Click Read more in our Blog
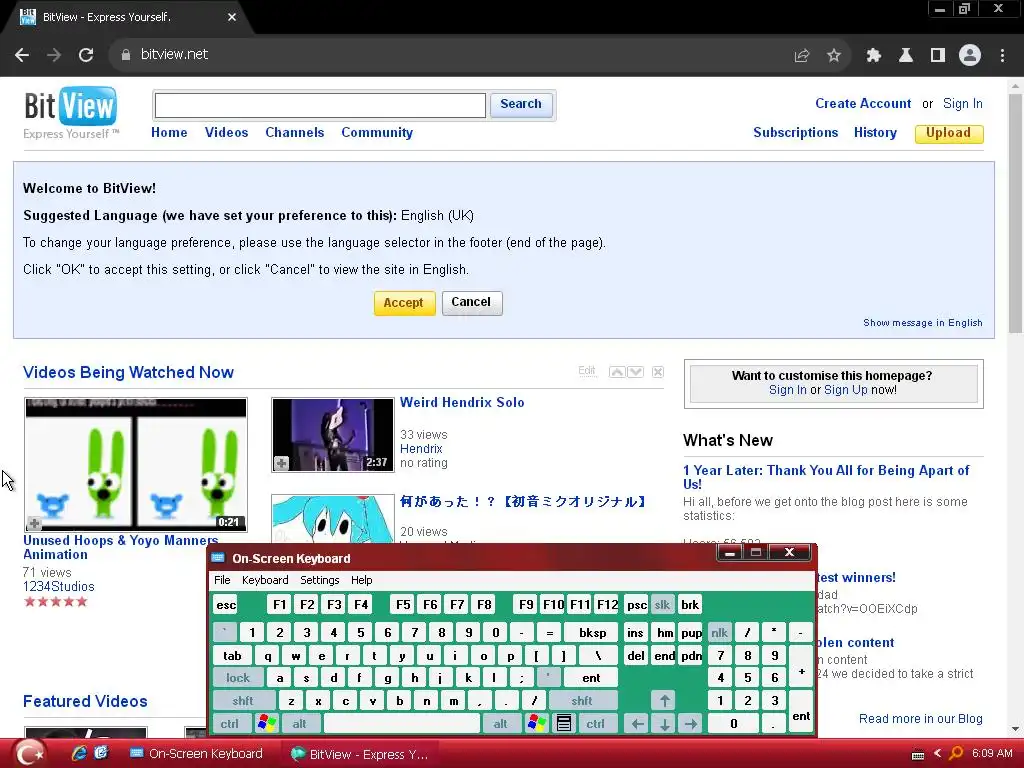 tap(920, 718)
